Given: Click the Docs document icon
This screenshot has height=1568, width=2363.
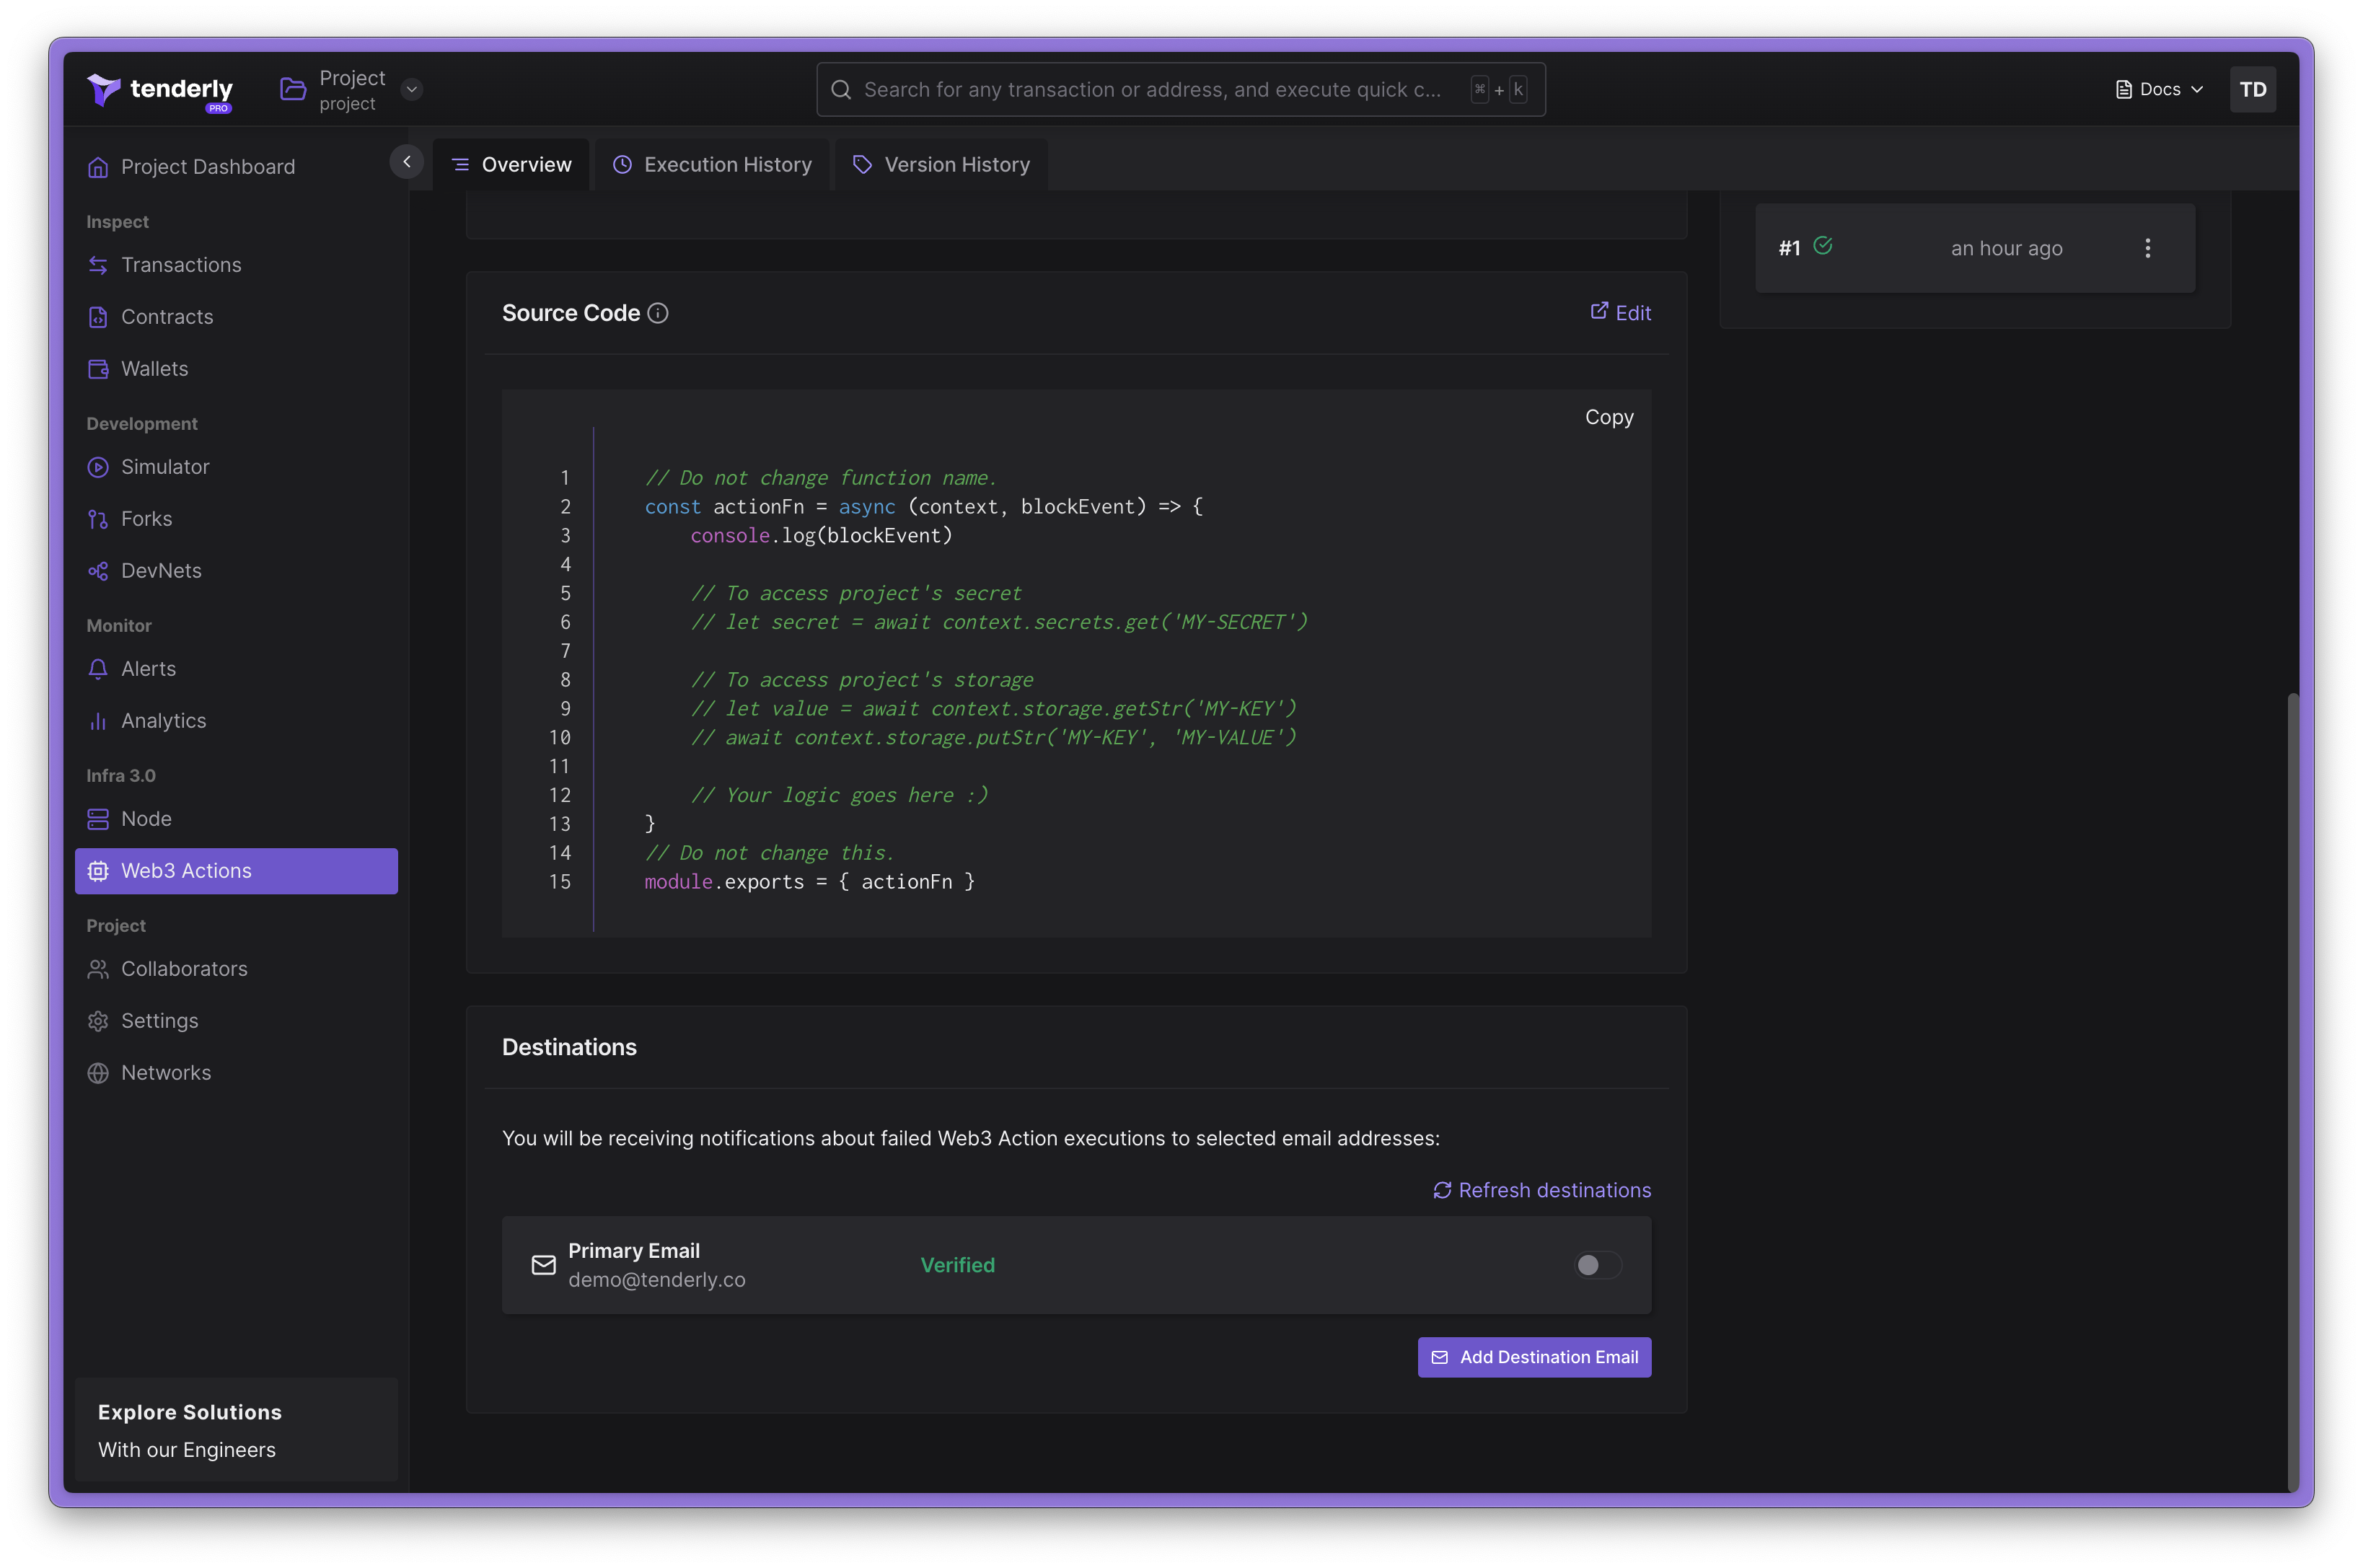Looking at the screenshot, I should [x=2123, y=90].
